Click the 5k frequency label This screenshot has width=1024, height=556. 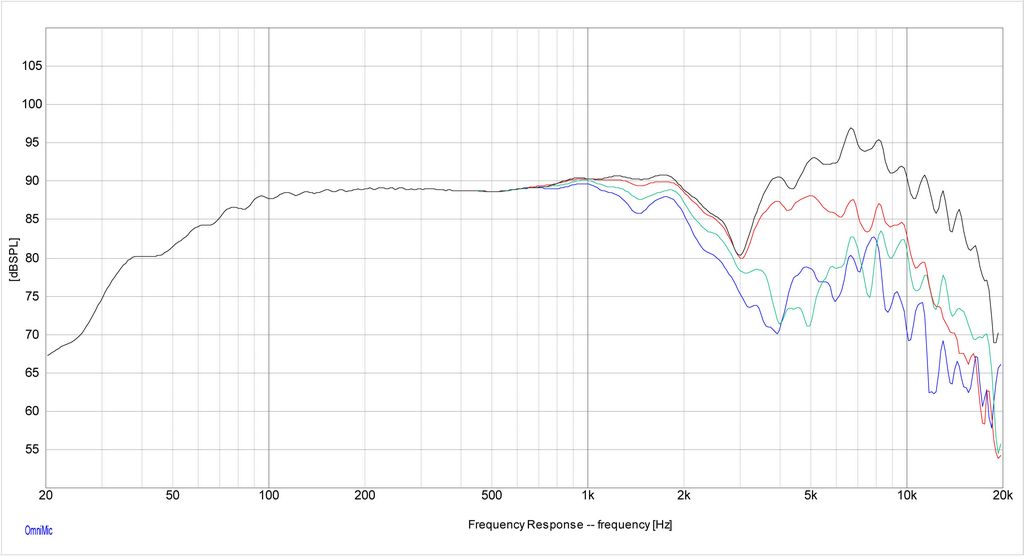(810, 495)
